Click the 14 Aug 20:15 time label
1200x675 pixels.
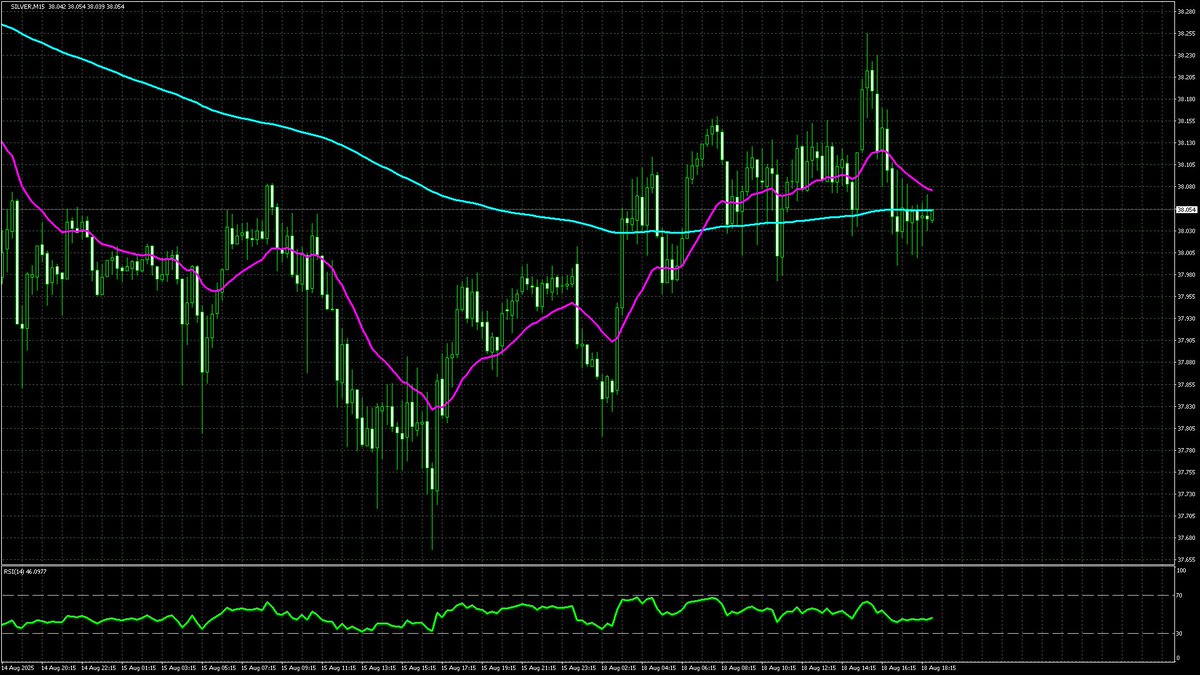coord(59,667)
